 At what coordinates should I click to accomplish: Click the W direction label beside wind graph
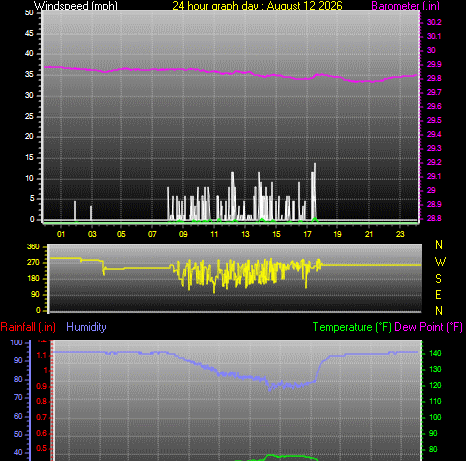440,262
